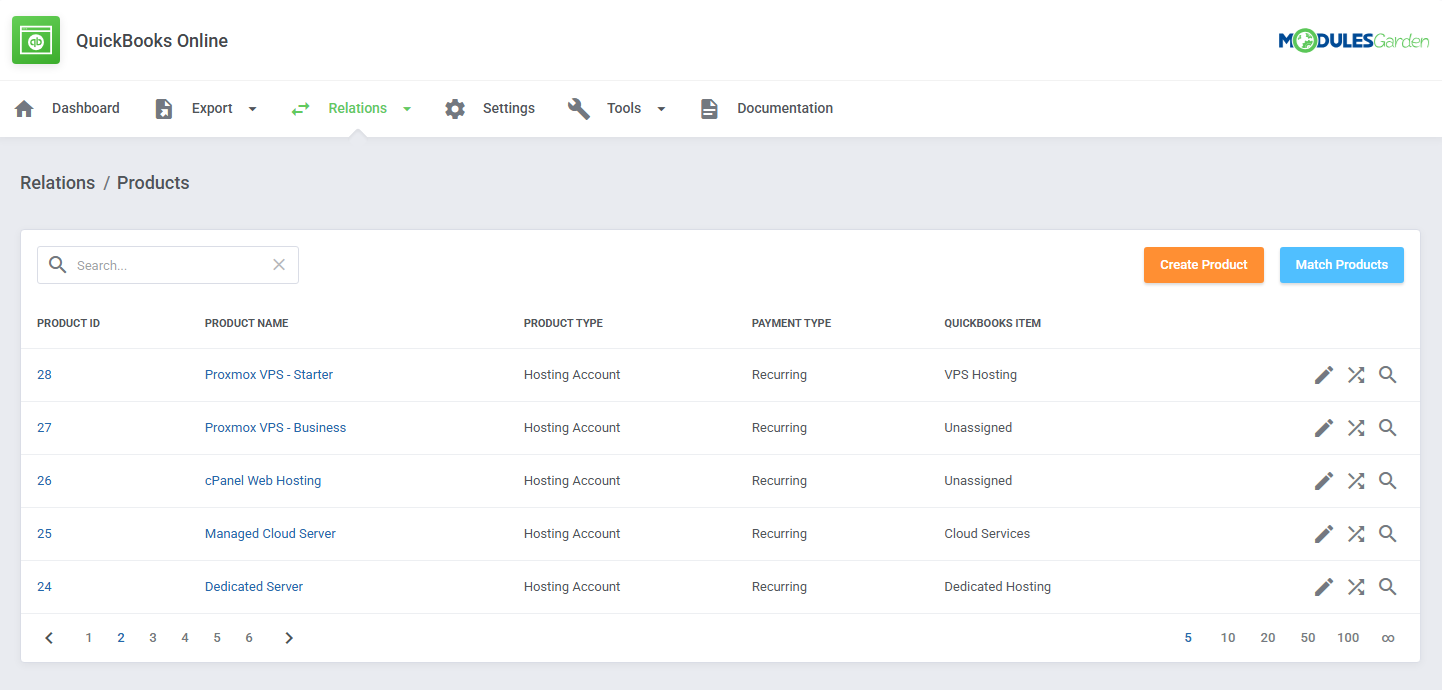Viewport: 1442px width, 690px height.
Task: Click product ID 28 link
Action: 44,375
